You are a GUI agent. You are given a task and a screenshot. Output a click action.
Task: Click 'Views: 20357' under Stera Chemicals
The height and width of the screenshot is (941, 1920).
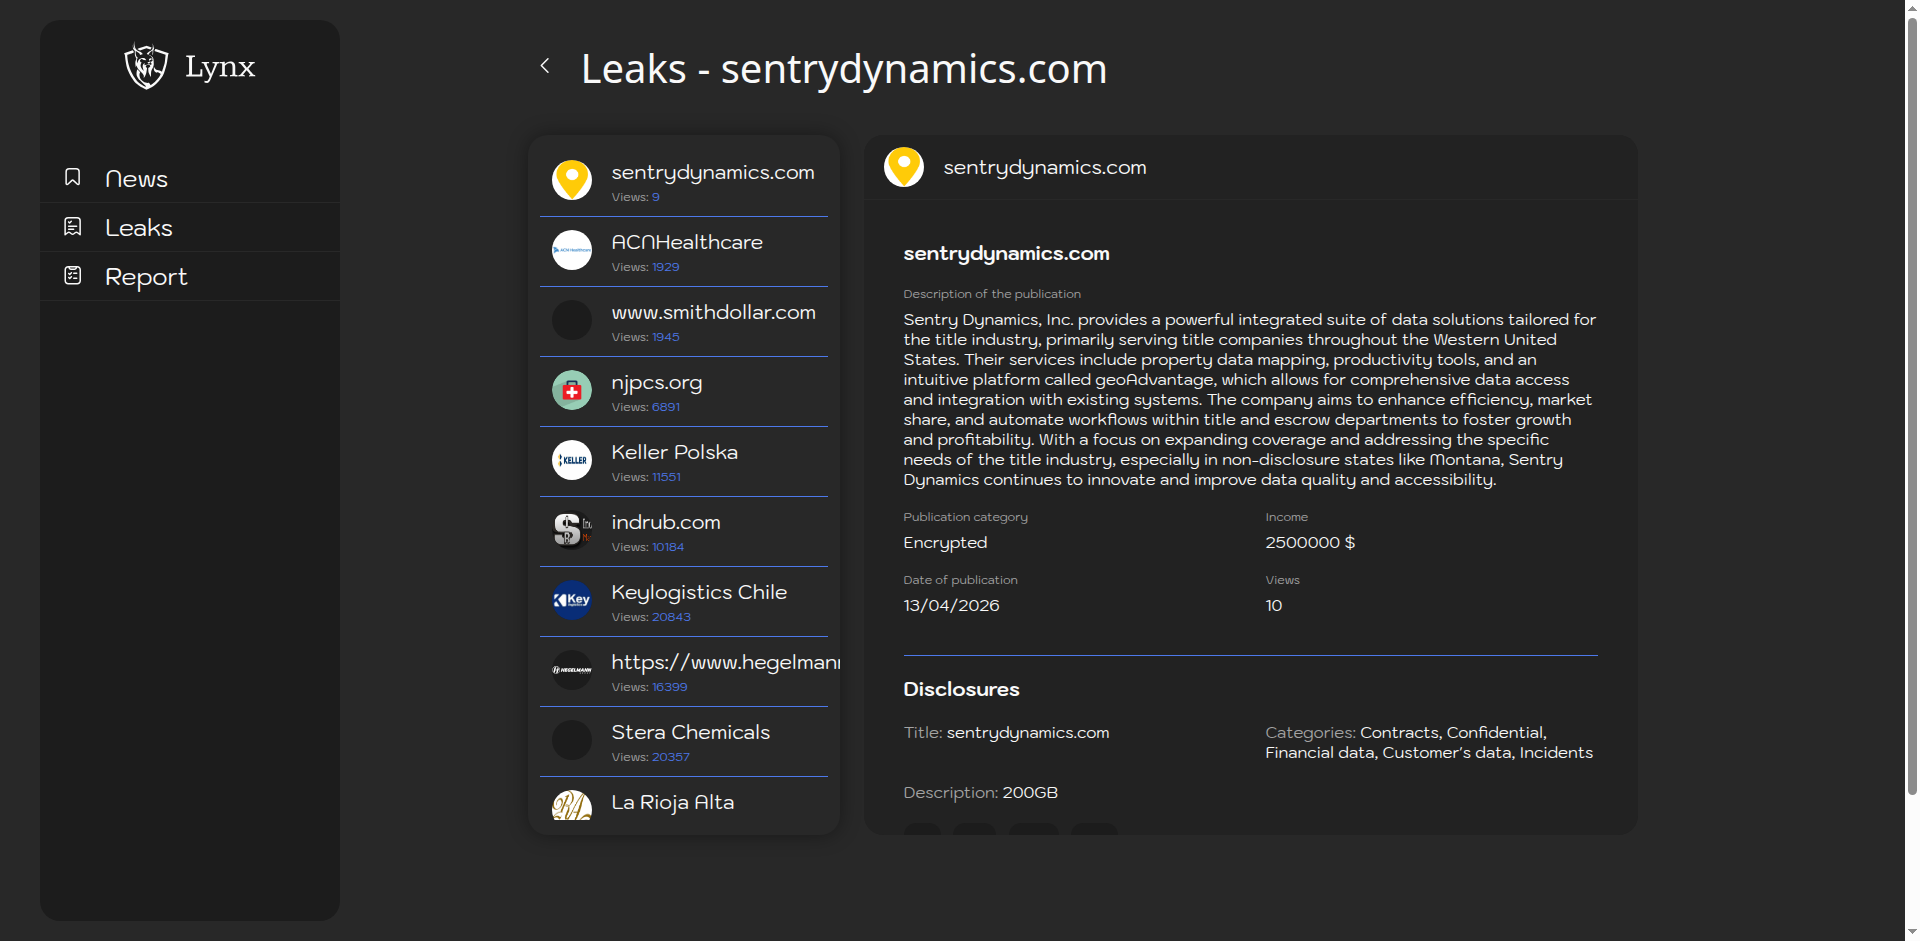650,757
